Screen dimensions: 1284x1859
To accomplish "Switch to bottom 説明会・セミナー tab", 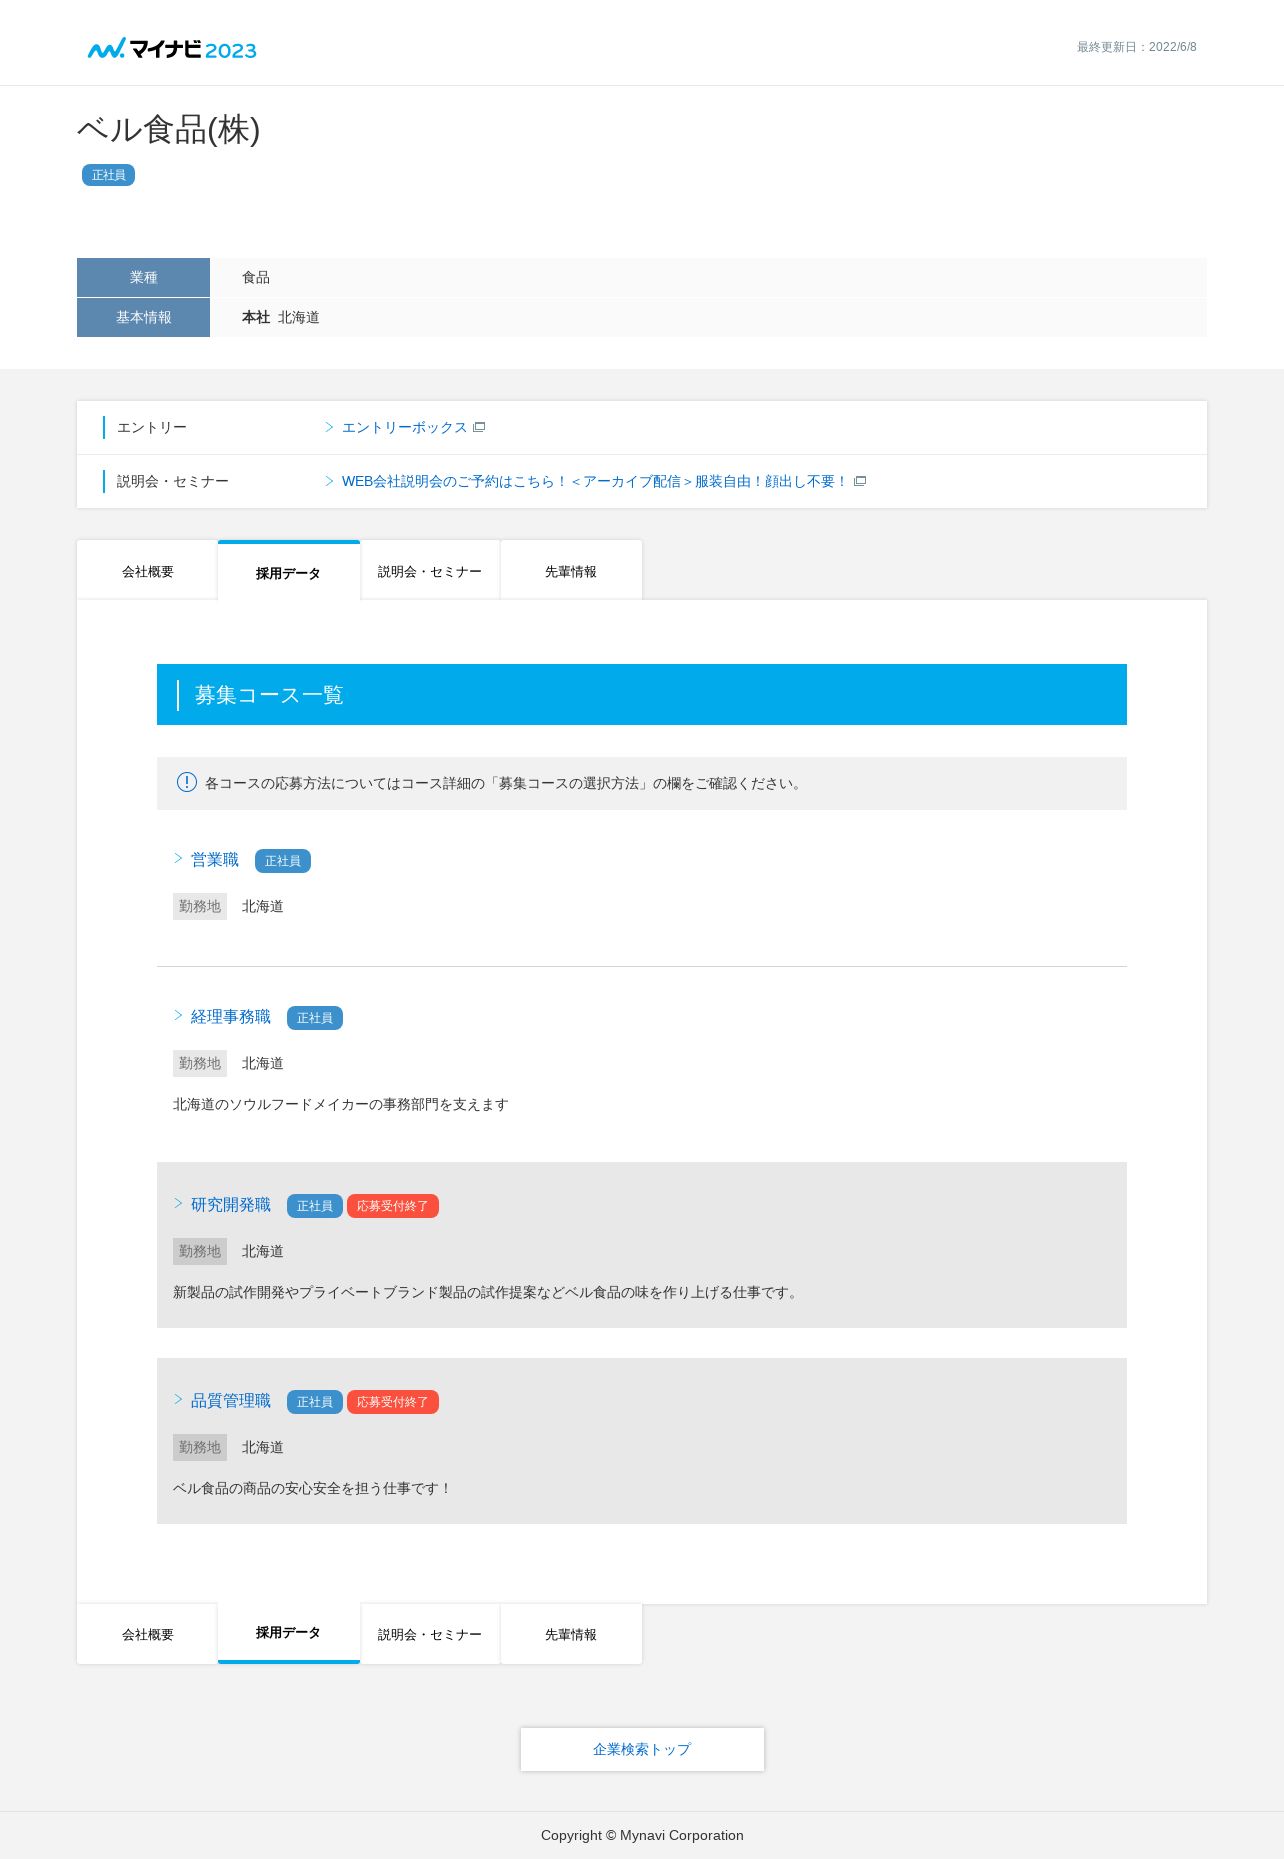I will [x=430, y=1634].
